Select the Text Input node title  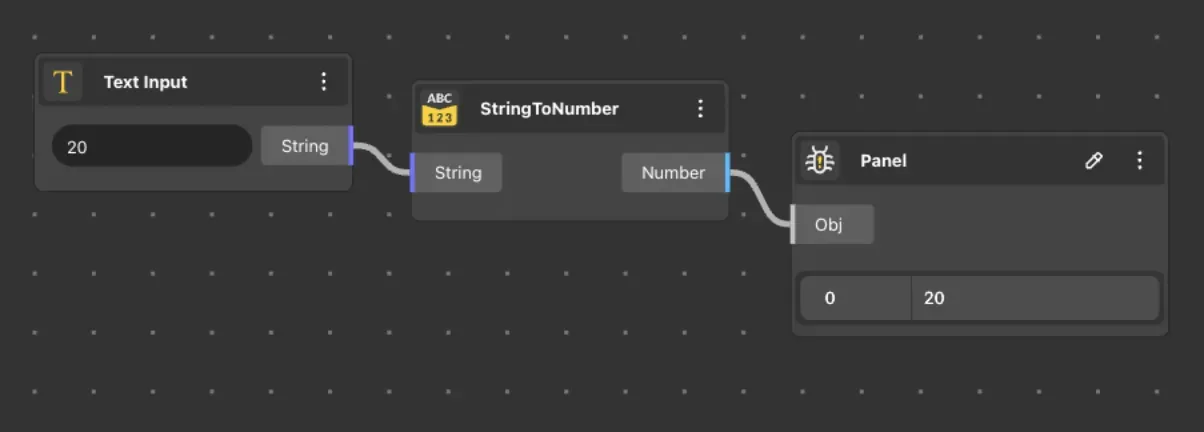coord(146,82)
